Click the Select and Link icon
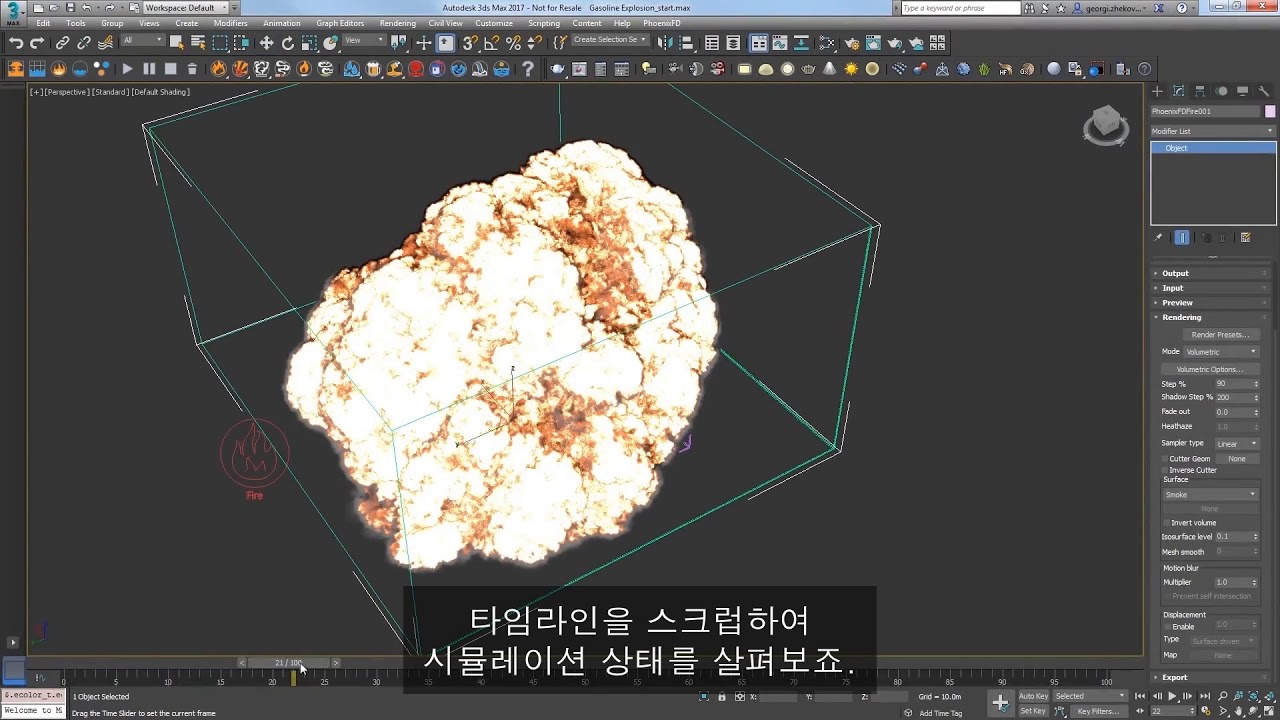This screenshot has width=1280, height=720. [62, 43]
